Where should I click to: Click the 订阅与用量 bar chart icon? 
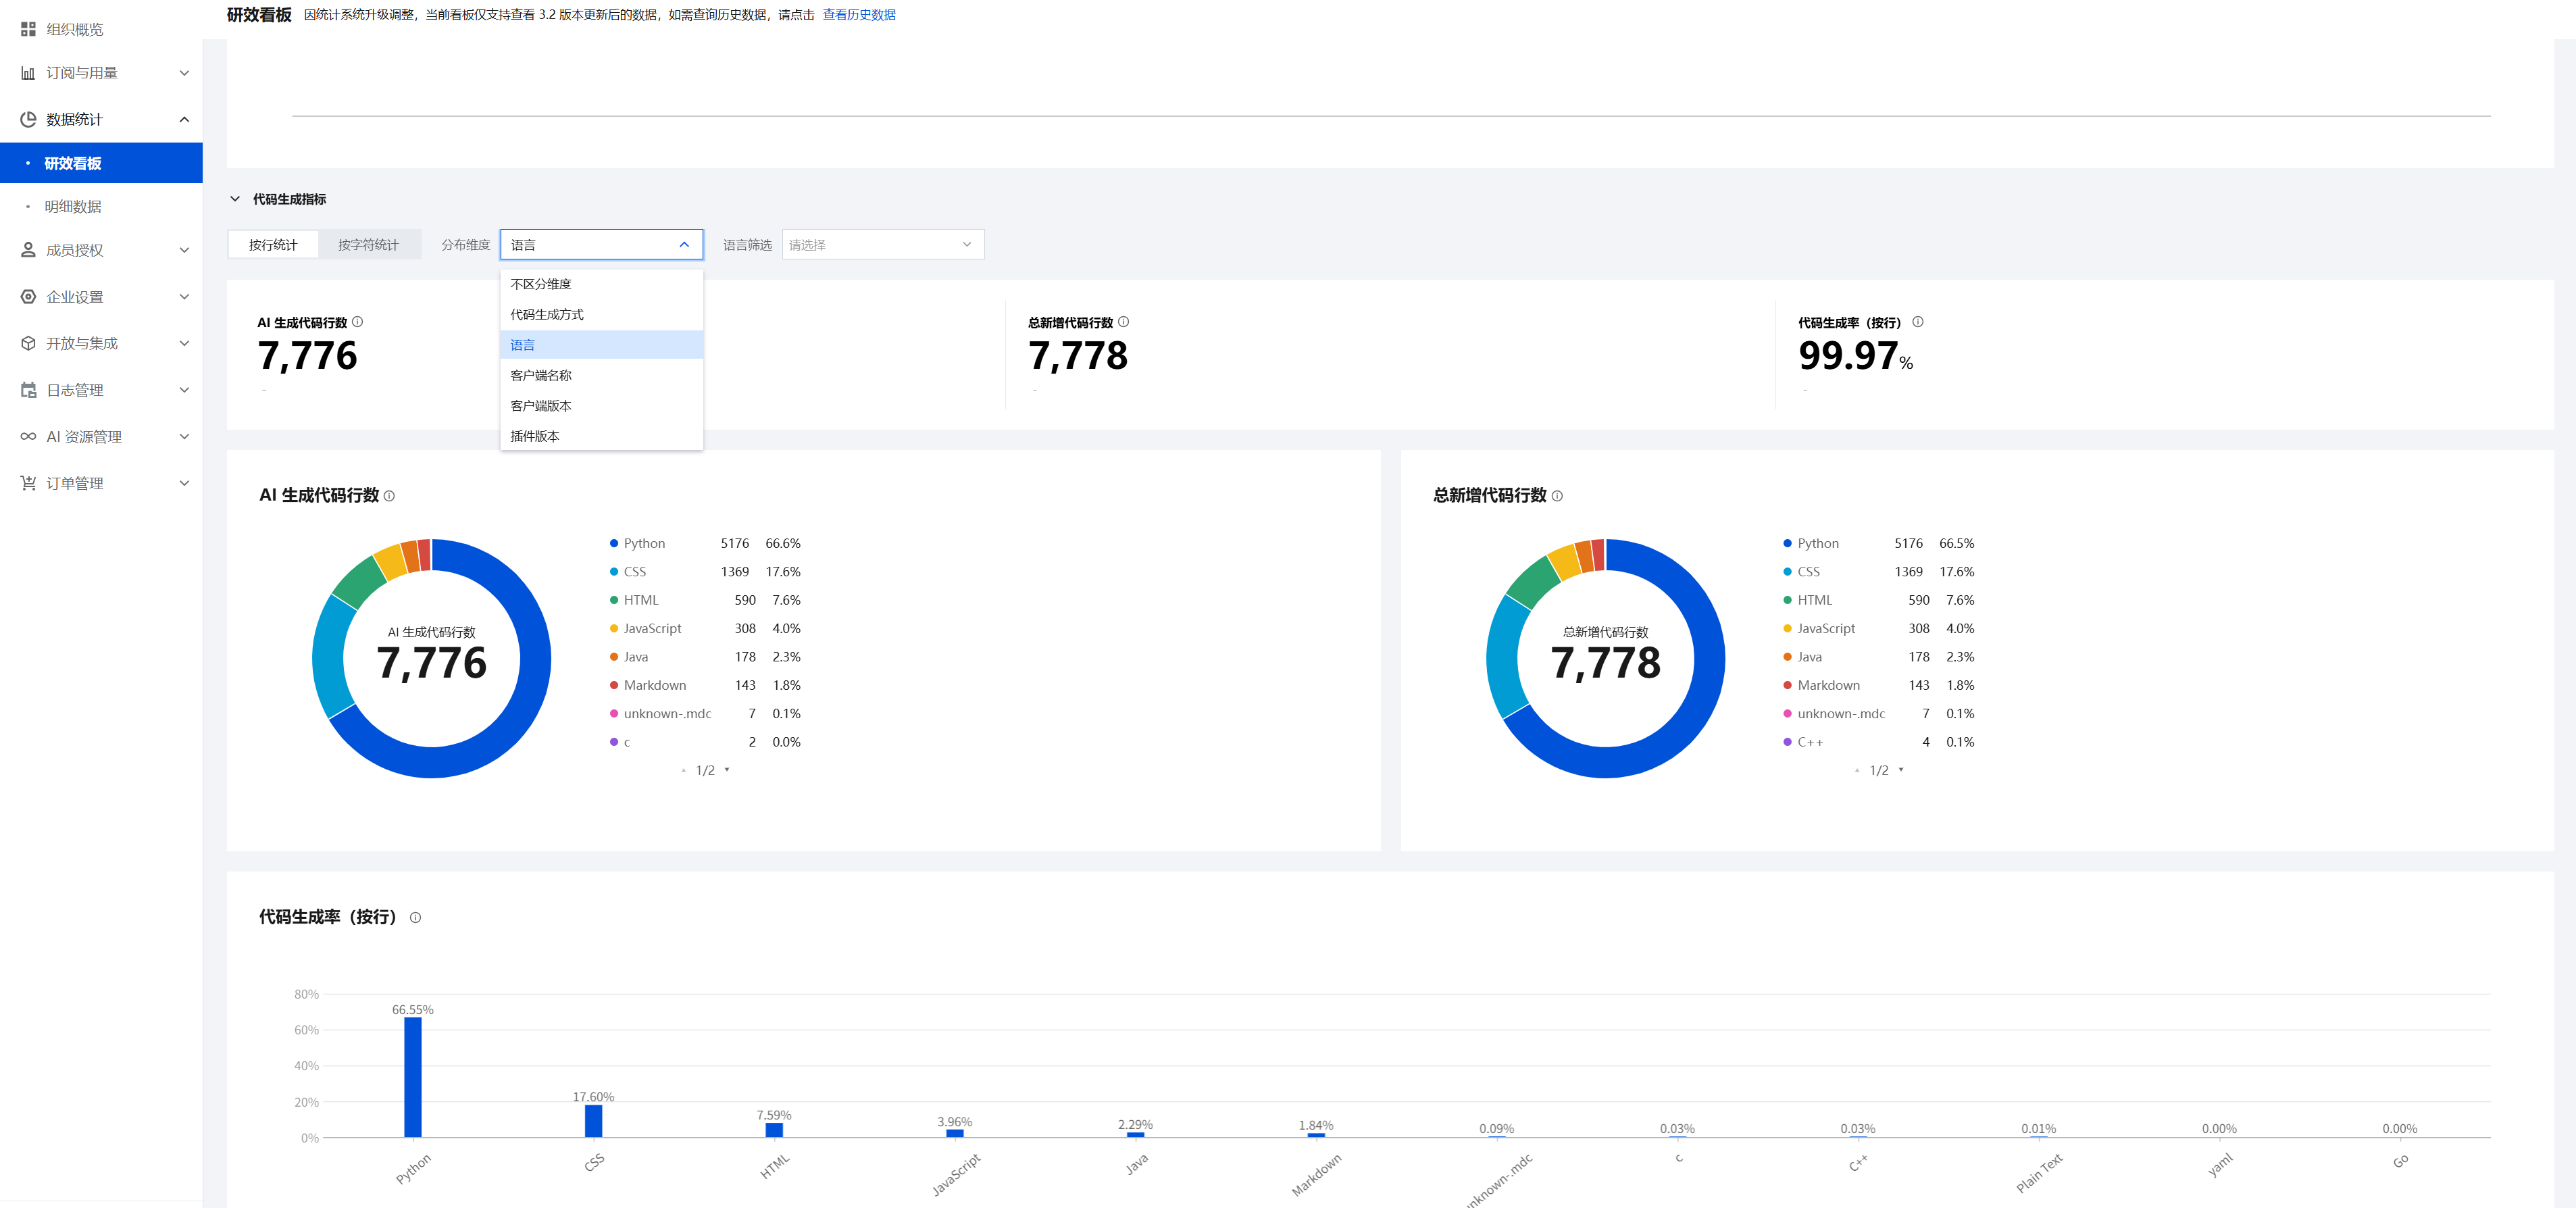click(x=28, y=73)
